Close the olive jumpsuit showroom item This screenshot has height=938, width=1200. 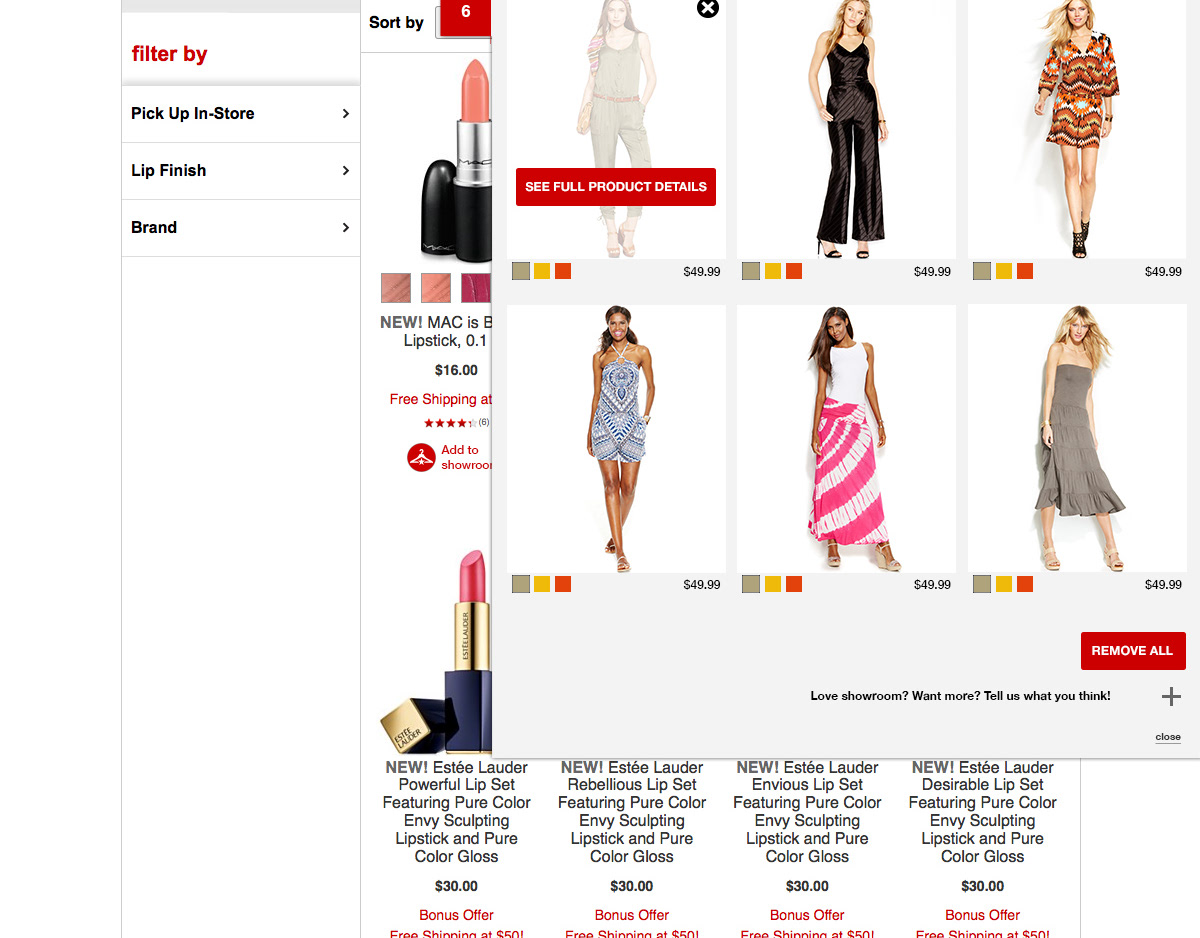click(707, 8)
